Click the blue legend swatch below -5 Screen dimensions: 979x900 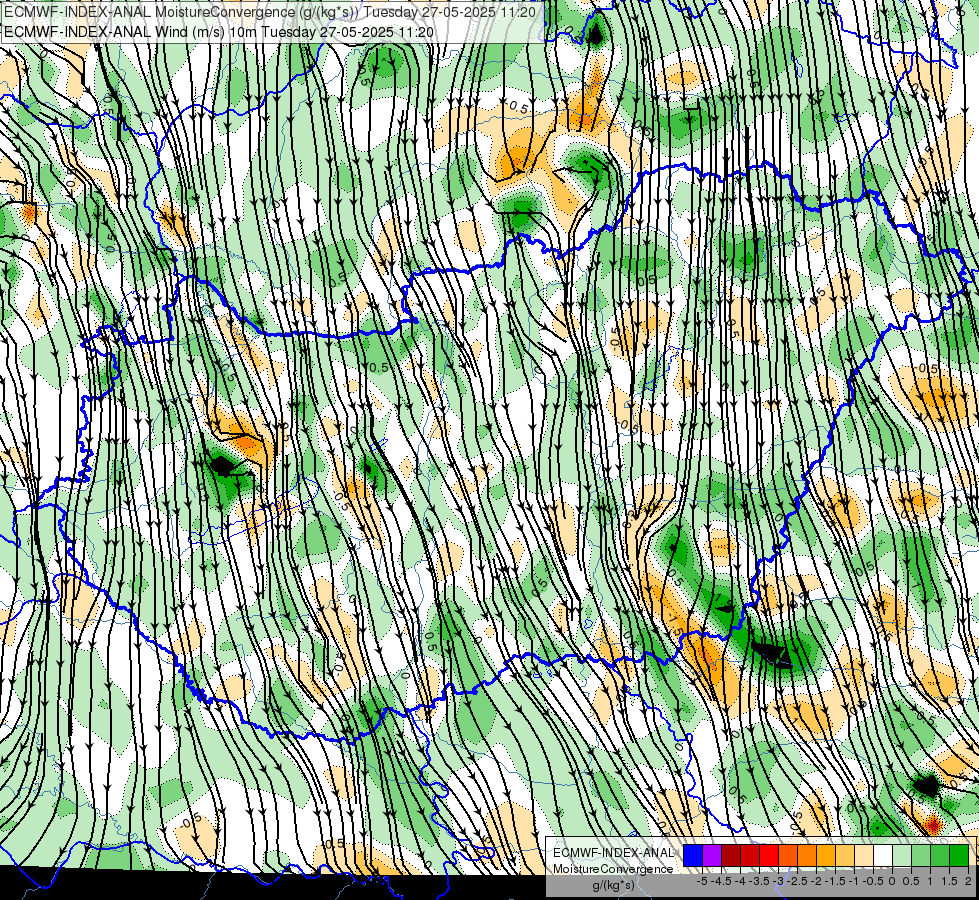coord(693,855)
